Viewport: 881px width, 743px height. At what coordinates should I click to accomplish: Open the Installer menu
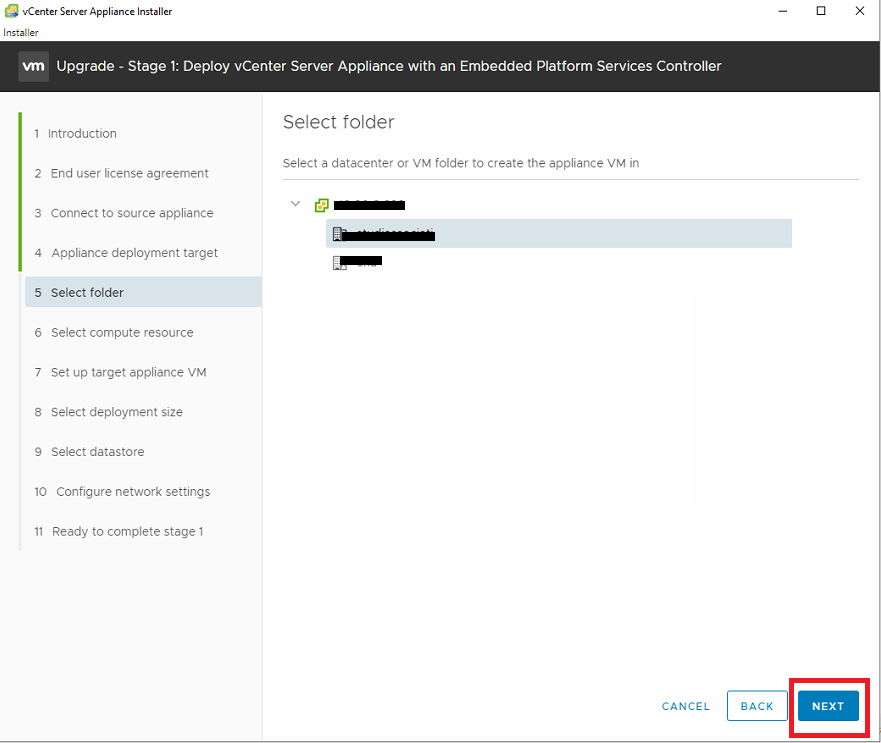click(21, 32)
